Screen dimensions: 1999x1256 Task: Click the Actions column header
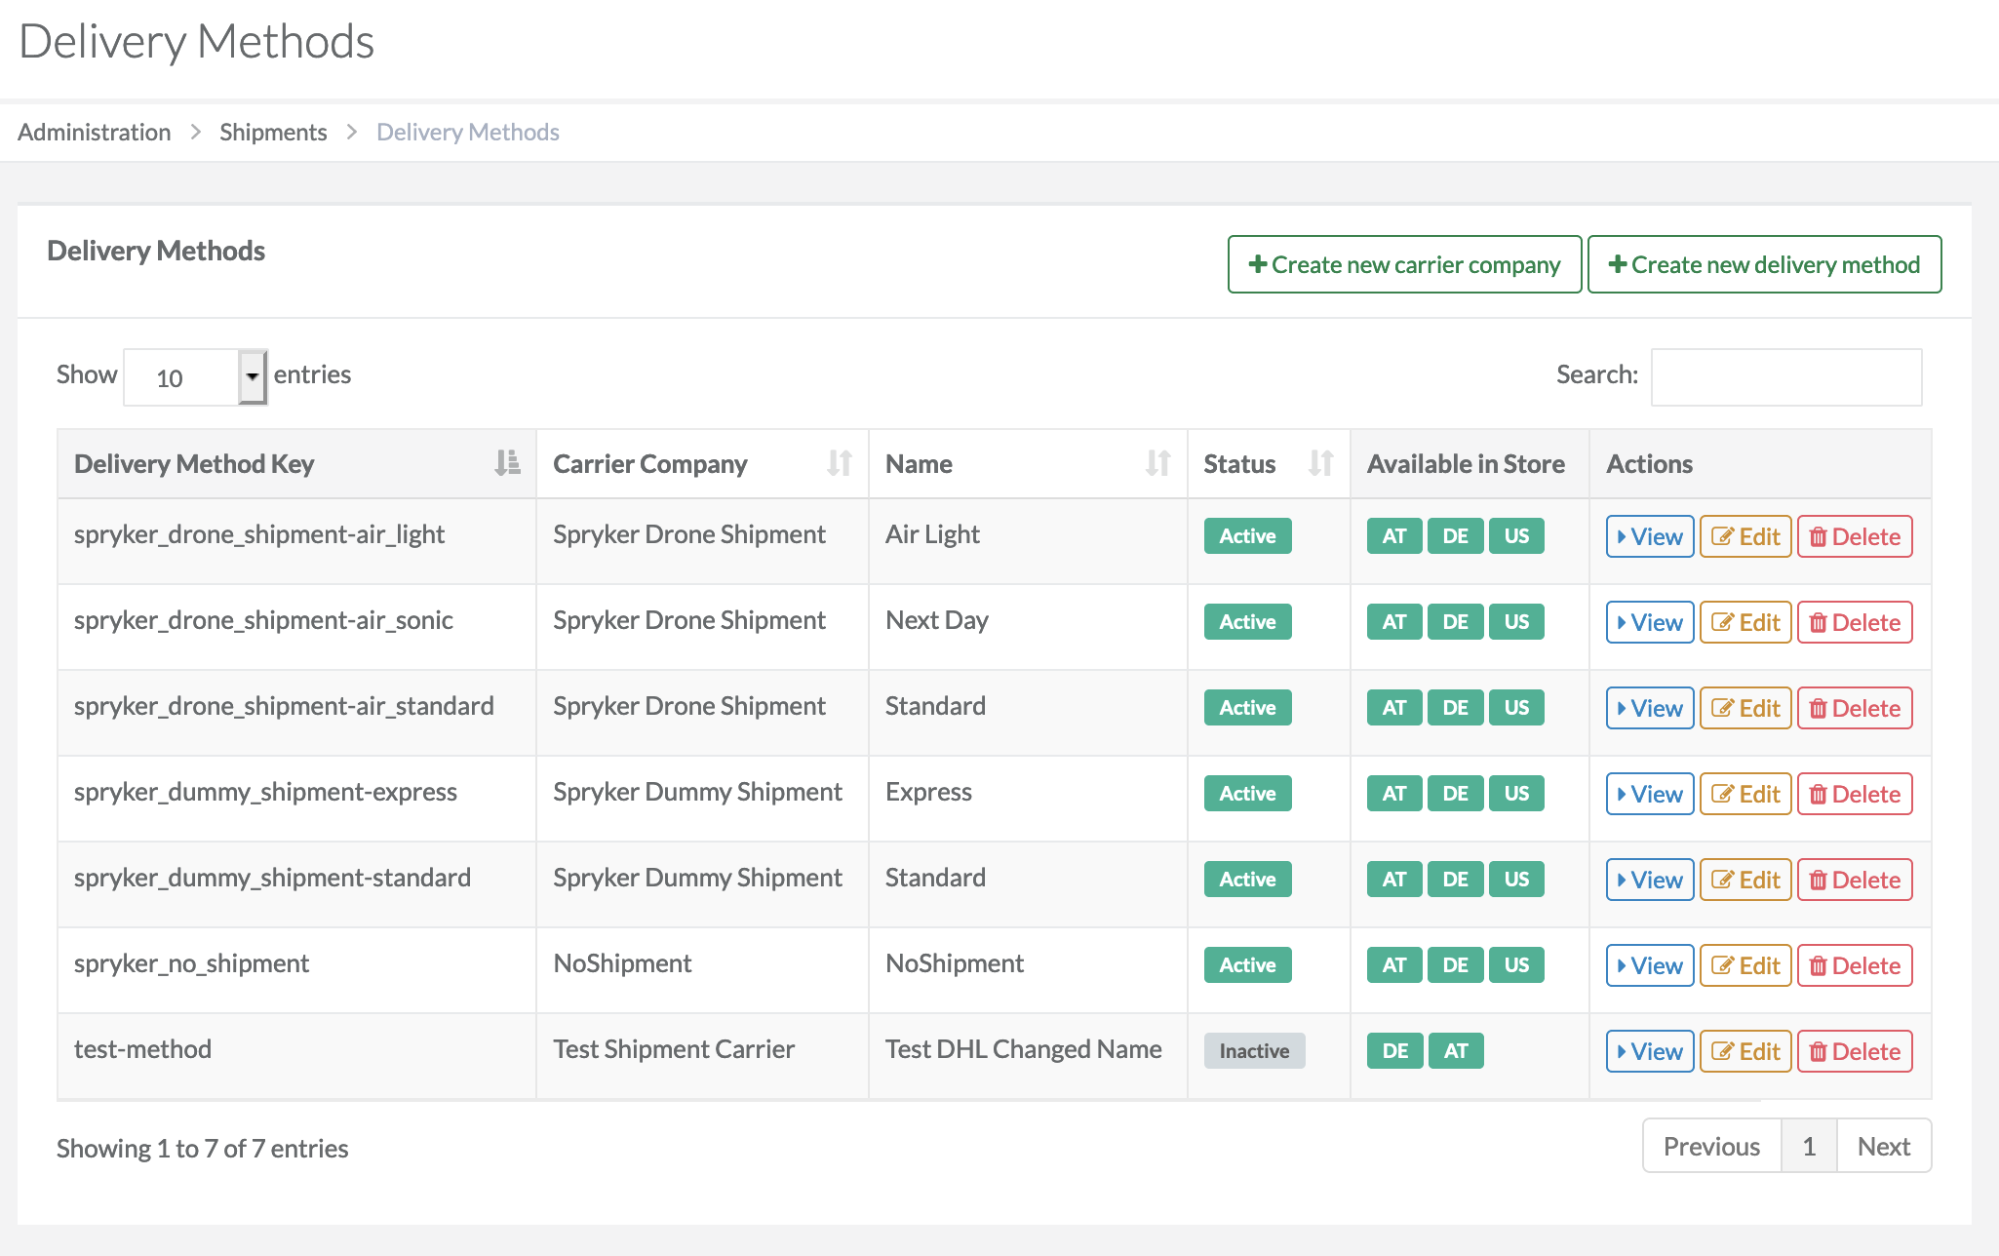[x=1760, y=463]
